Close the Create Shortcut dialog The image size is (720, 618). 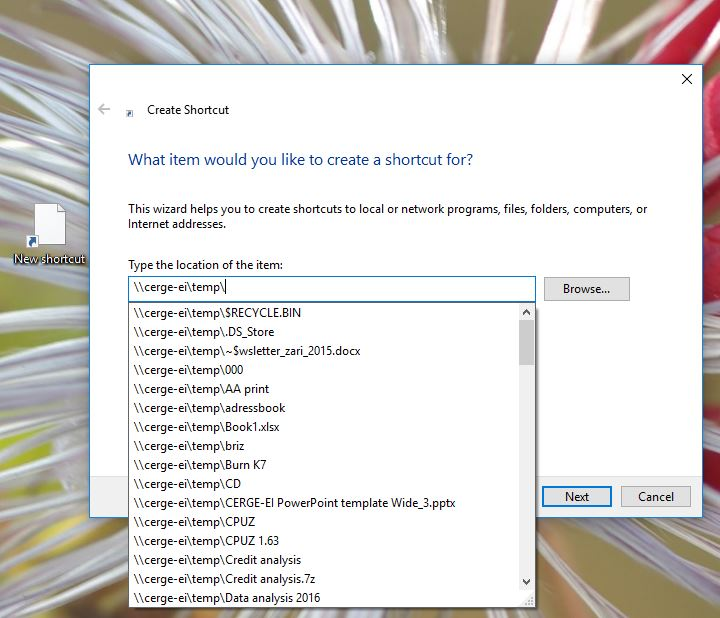click(686, 80)
